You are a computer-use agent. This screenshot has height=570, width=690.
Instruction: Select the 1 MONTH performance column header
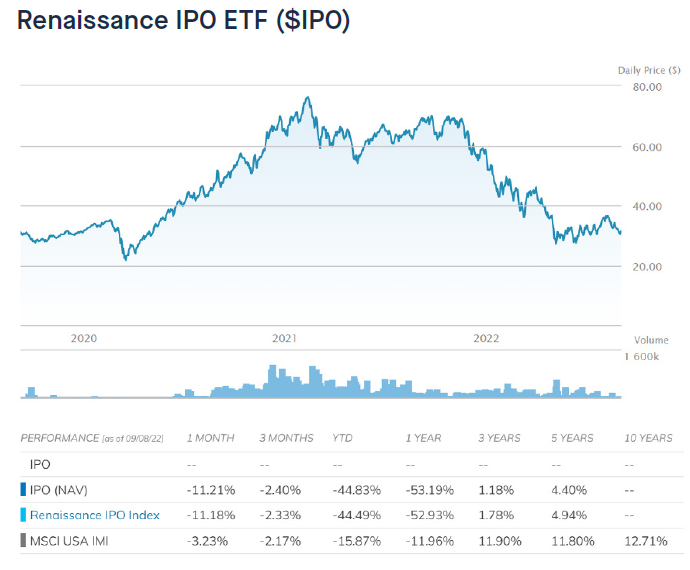pos(212,438)
